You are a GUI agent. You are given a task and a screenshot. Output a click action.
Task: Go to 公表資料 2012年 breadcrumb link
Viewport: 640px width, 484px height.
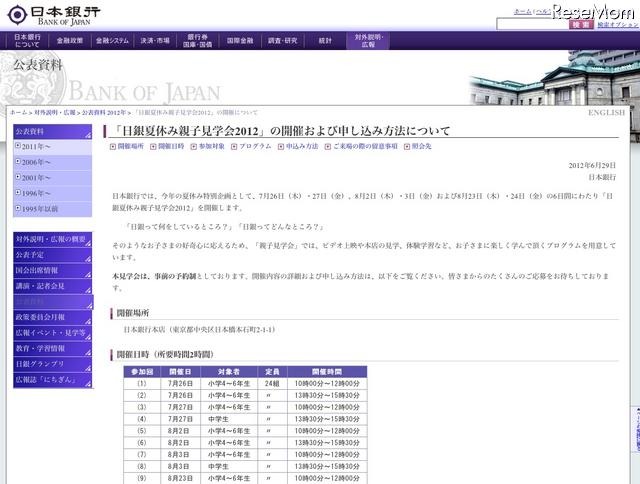pyautogui.click(x=104, y=112)
